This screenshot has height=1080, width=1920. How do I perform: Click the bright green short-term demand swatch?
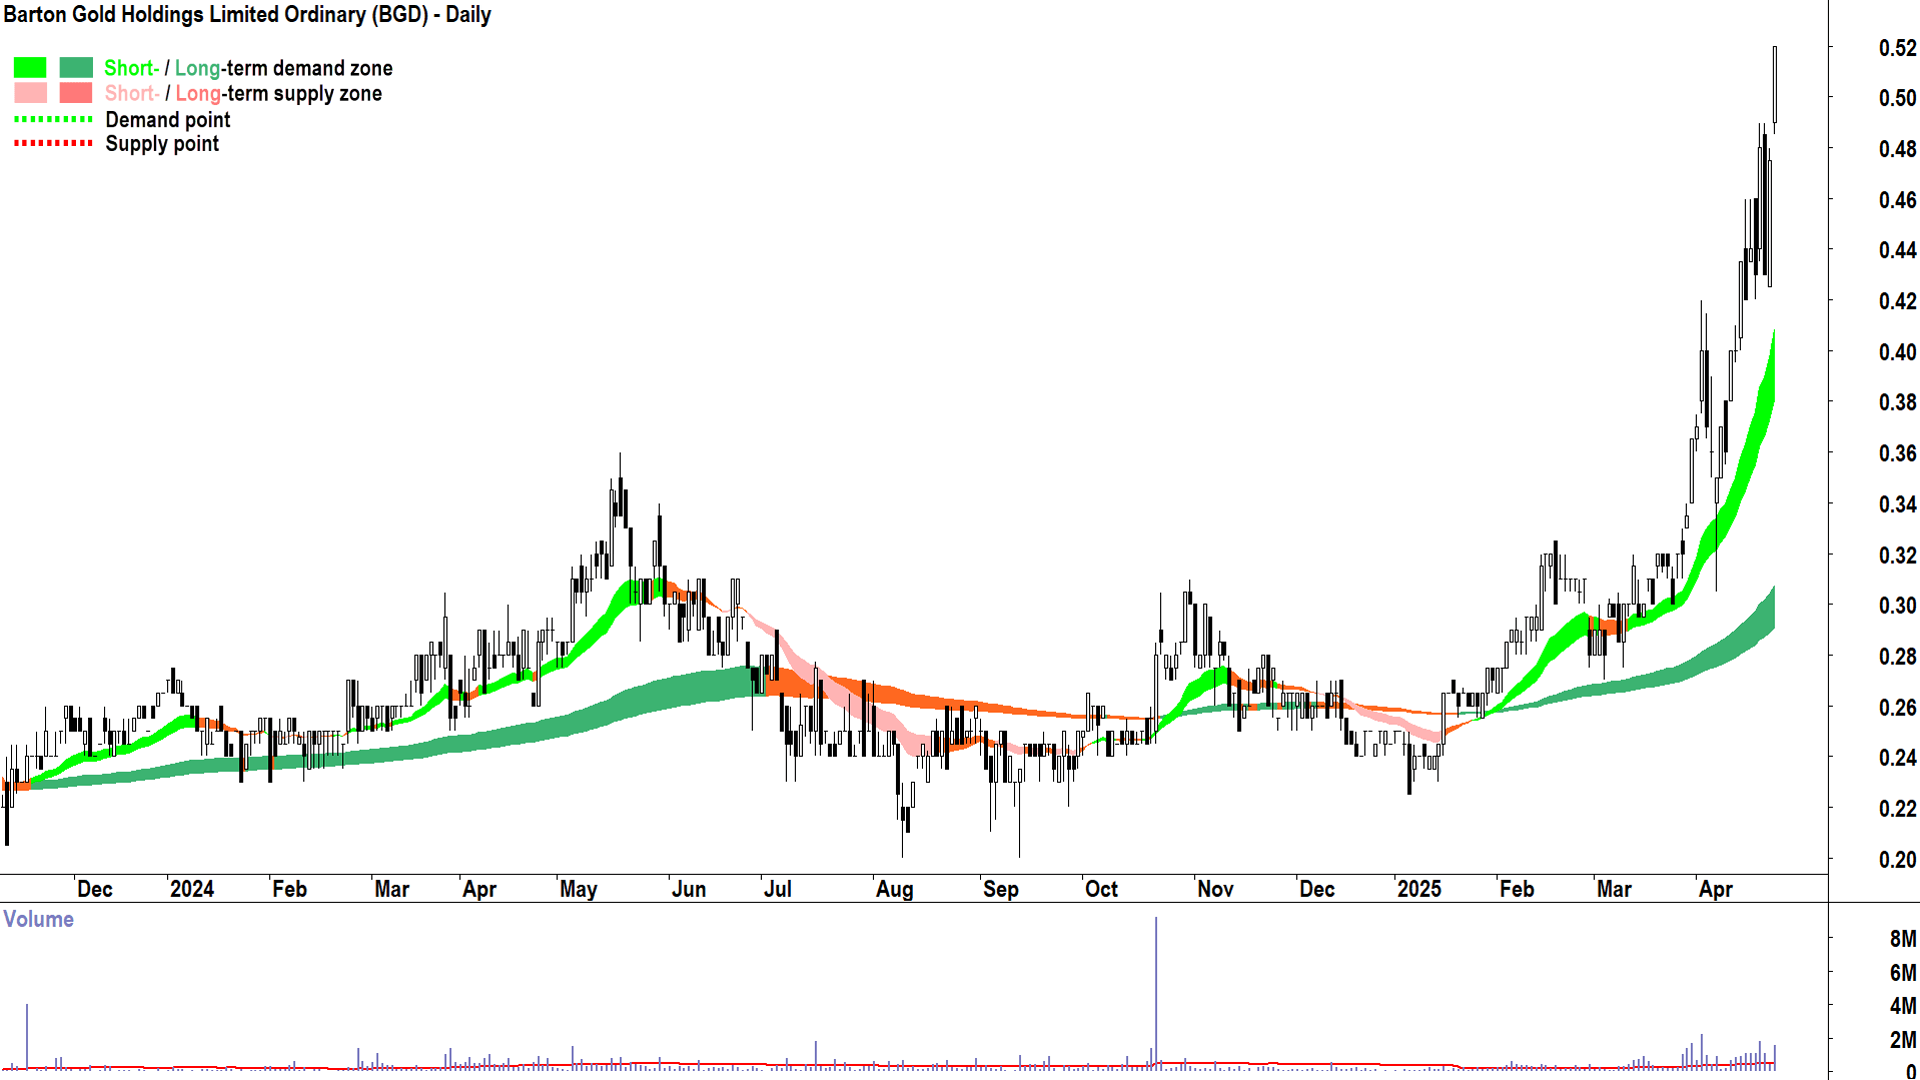[x=30, y=68]
